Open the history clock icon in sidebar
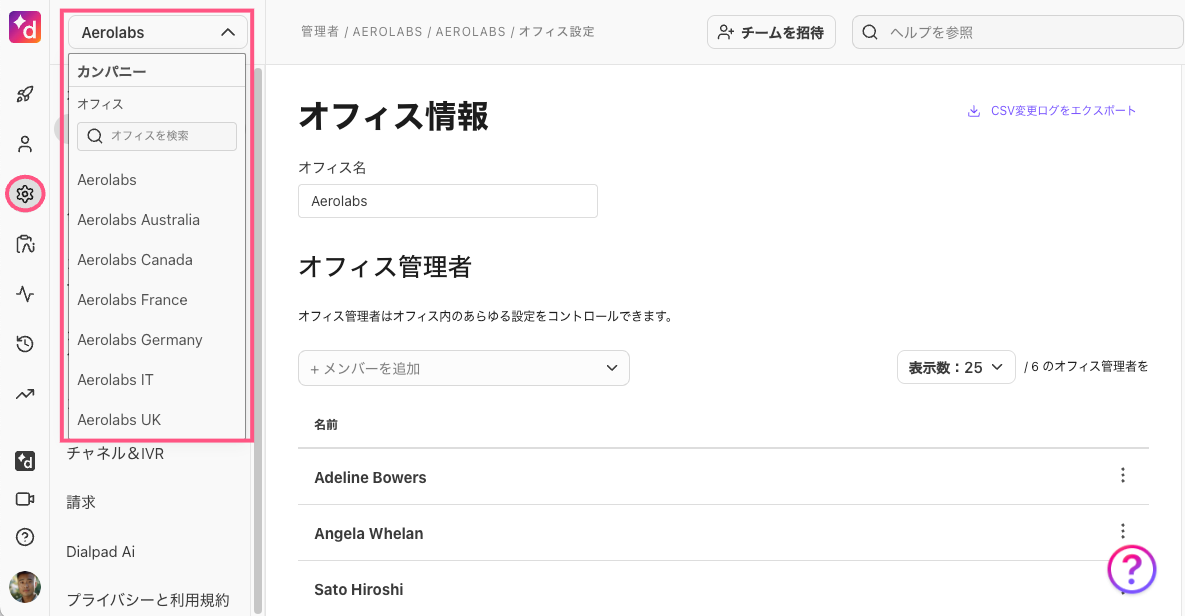The width and height of the screenshot is (1185, 616). (25, 344)
